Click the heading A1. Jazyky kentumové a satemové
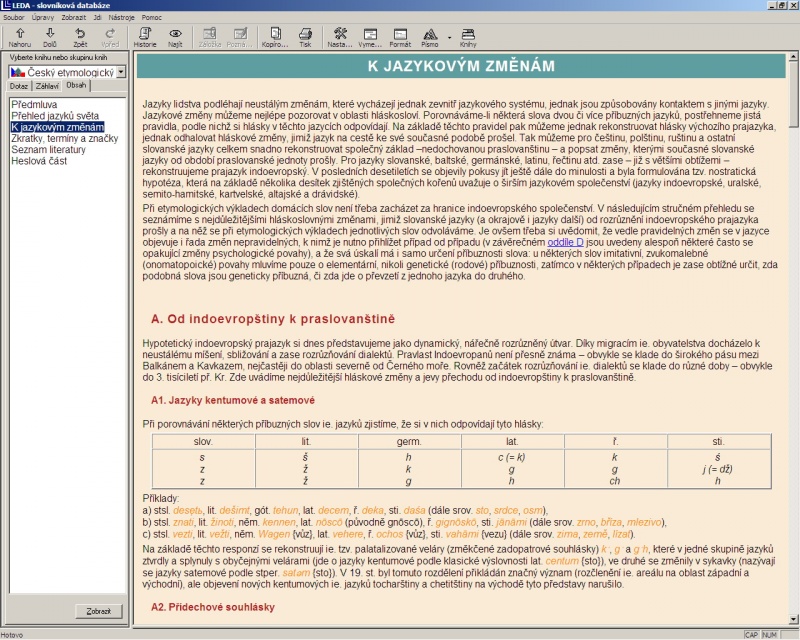The height and width of the screenshot is (640, 800). tap(233, 401)
